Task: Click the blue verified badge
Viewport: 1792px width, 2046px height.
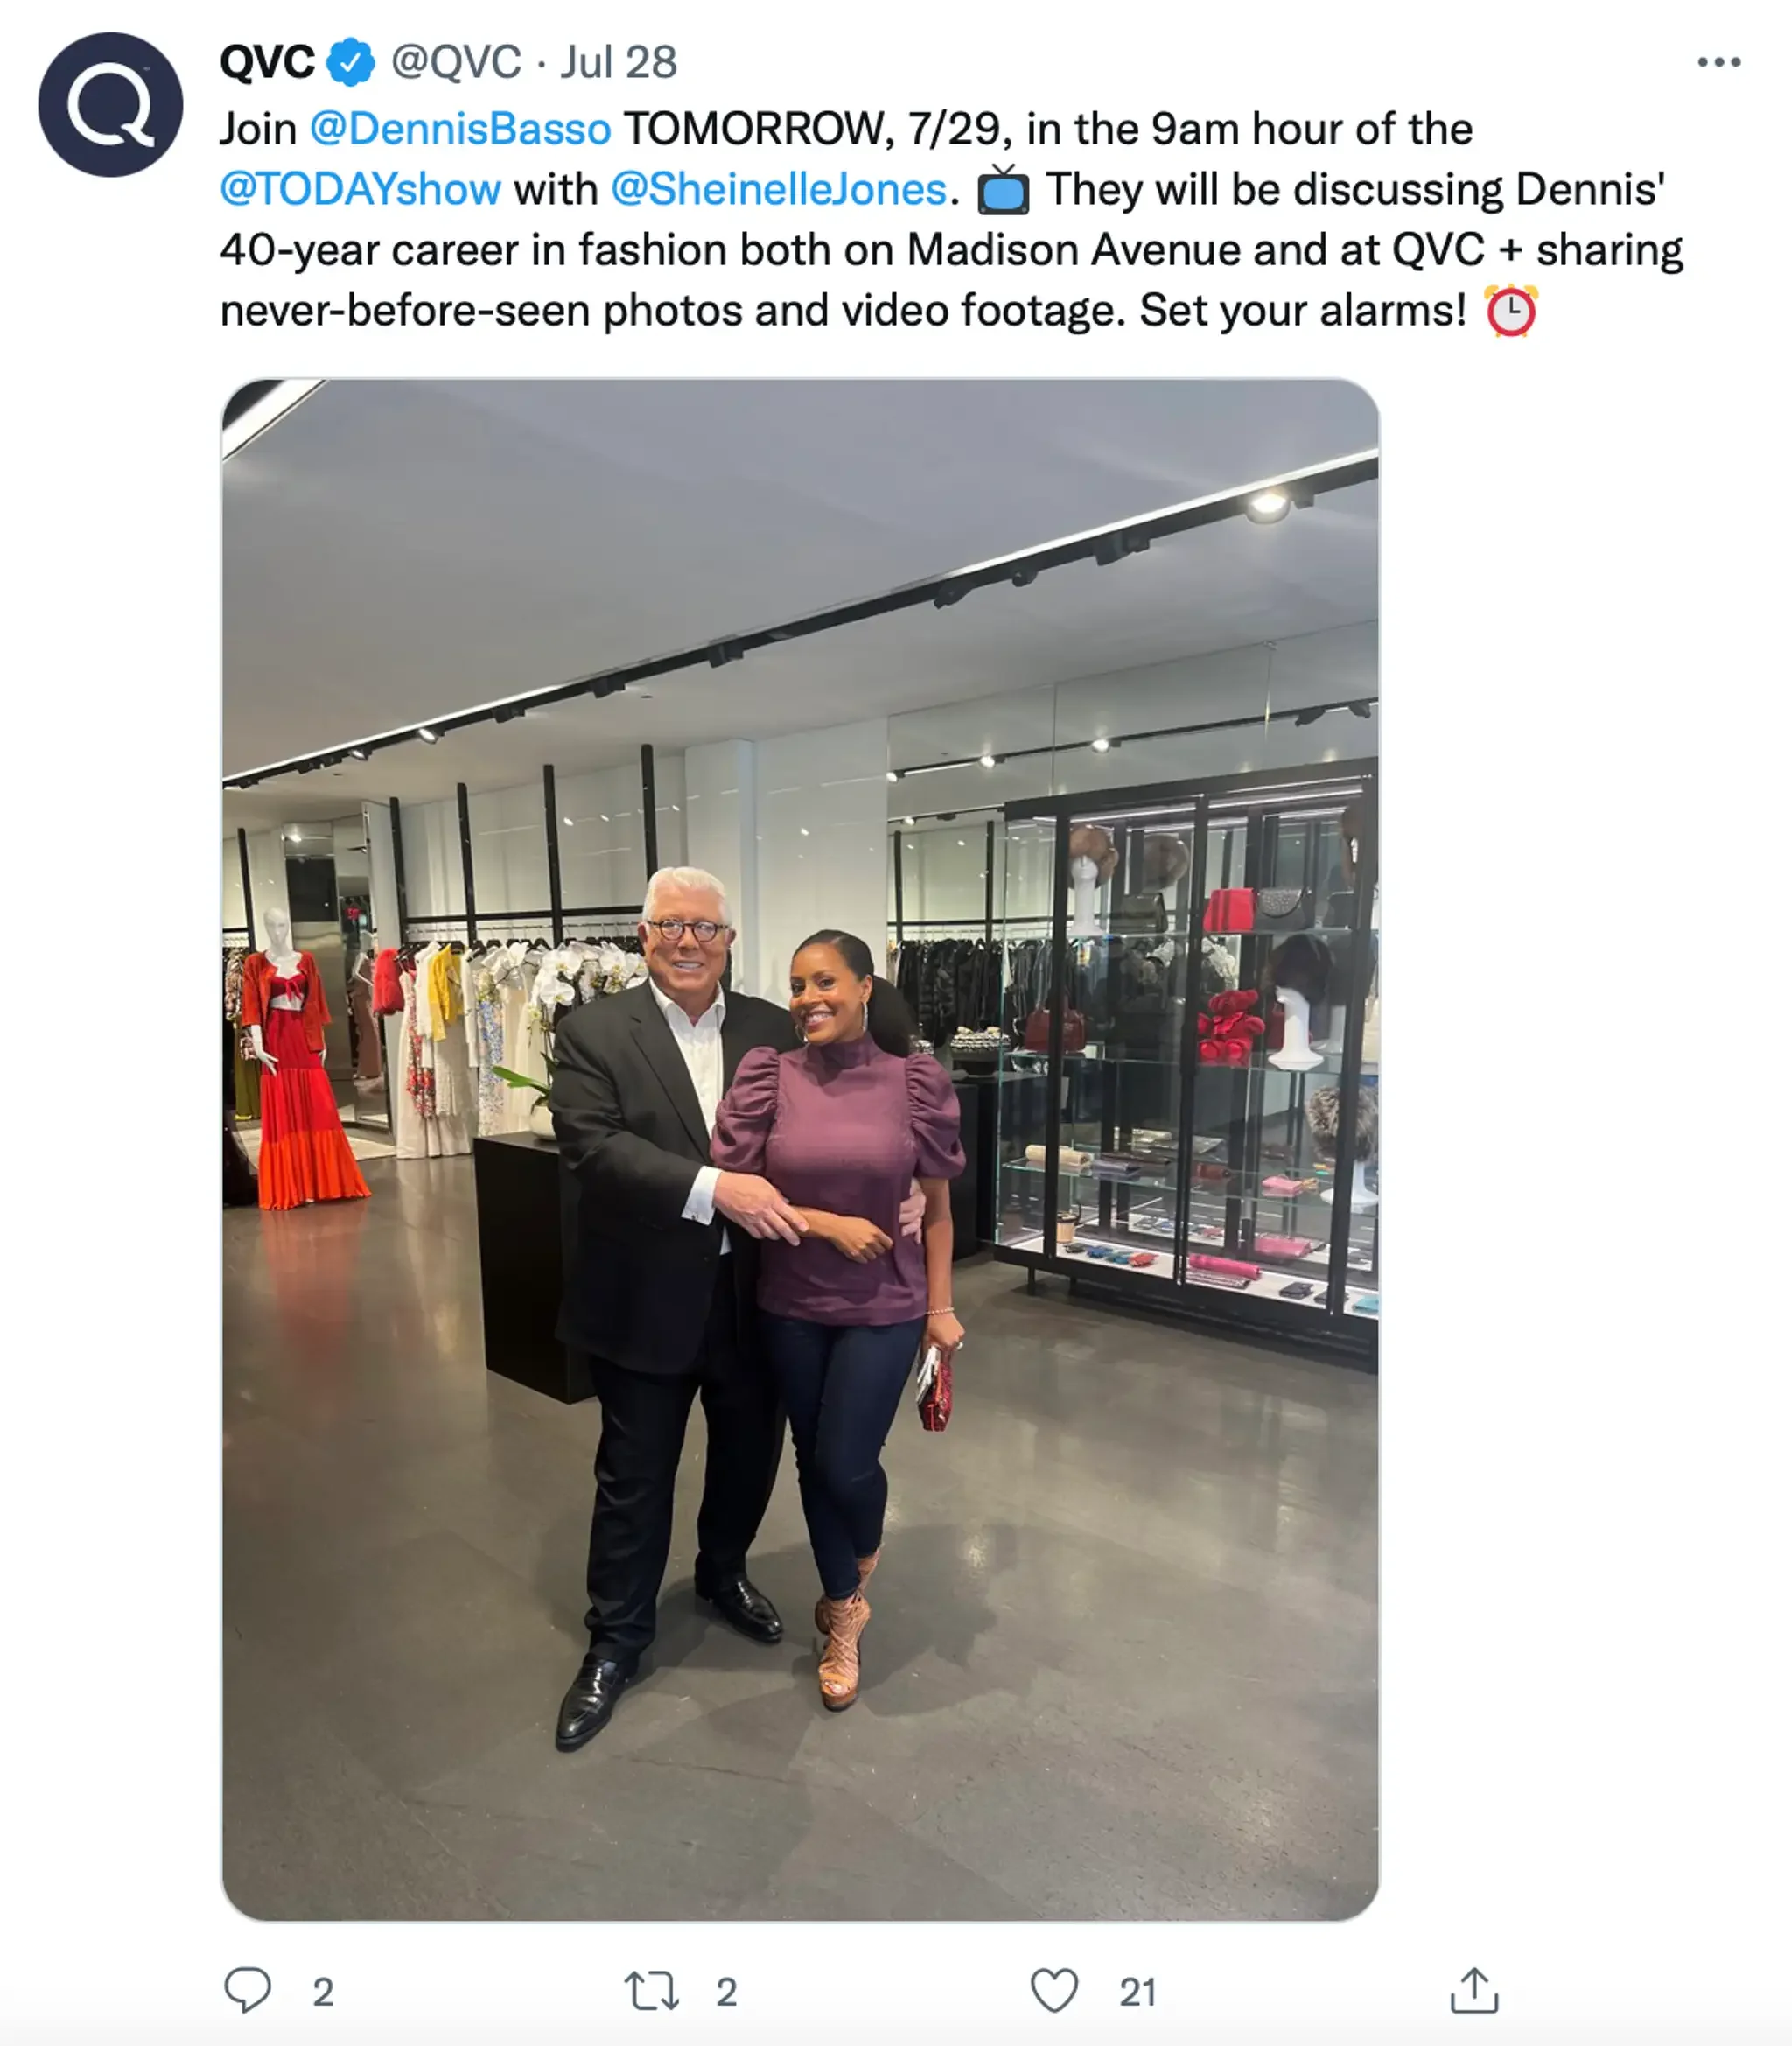Action: point(351,62)
